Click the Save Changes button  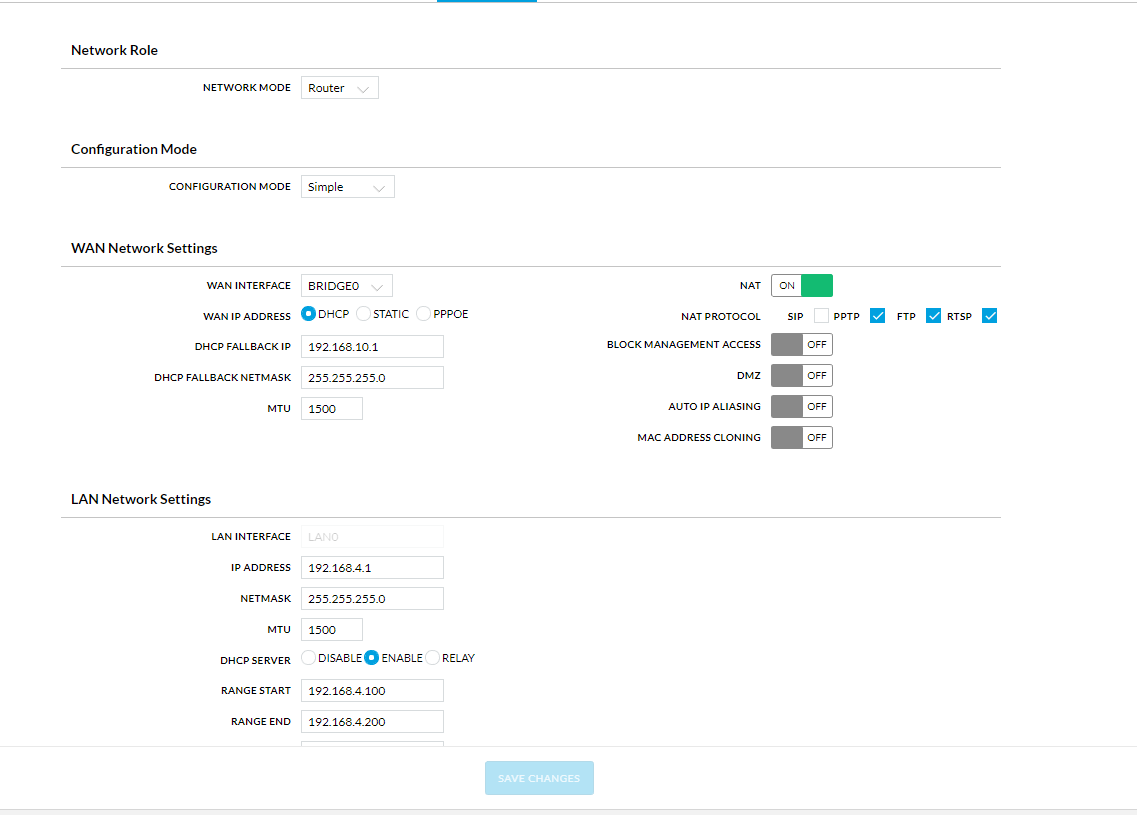click(539, 778)
